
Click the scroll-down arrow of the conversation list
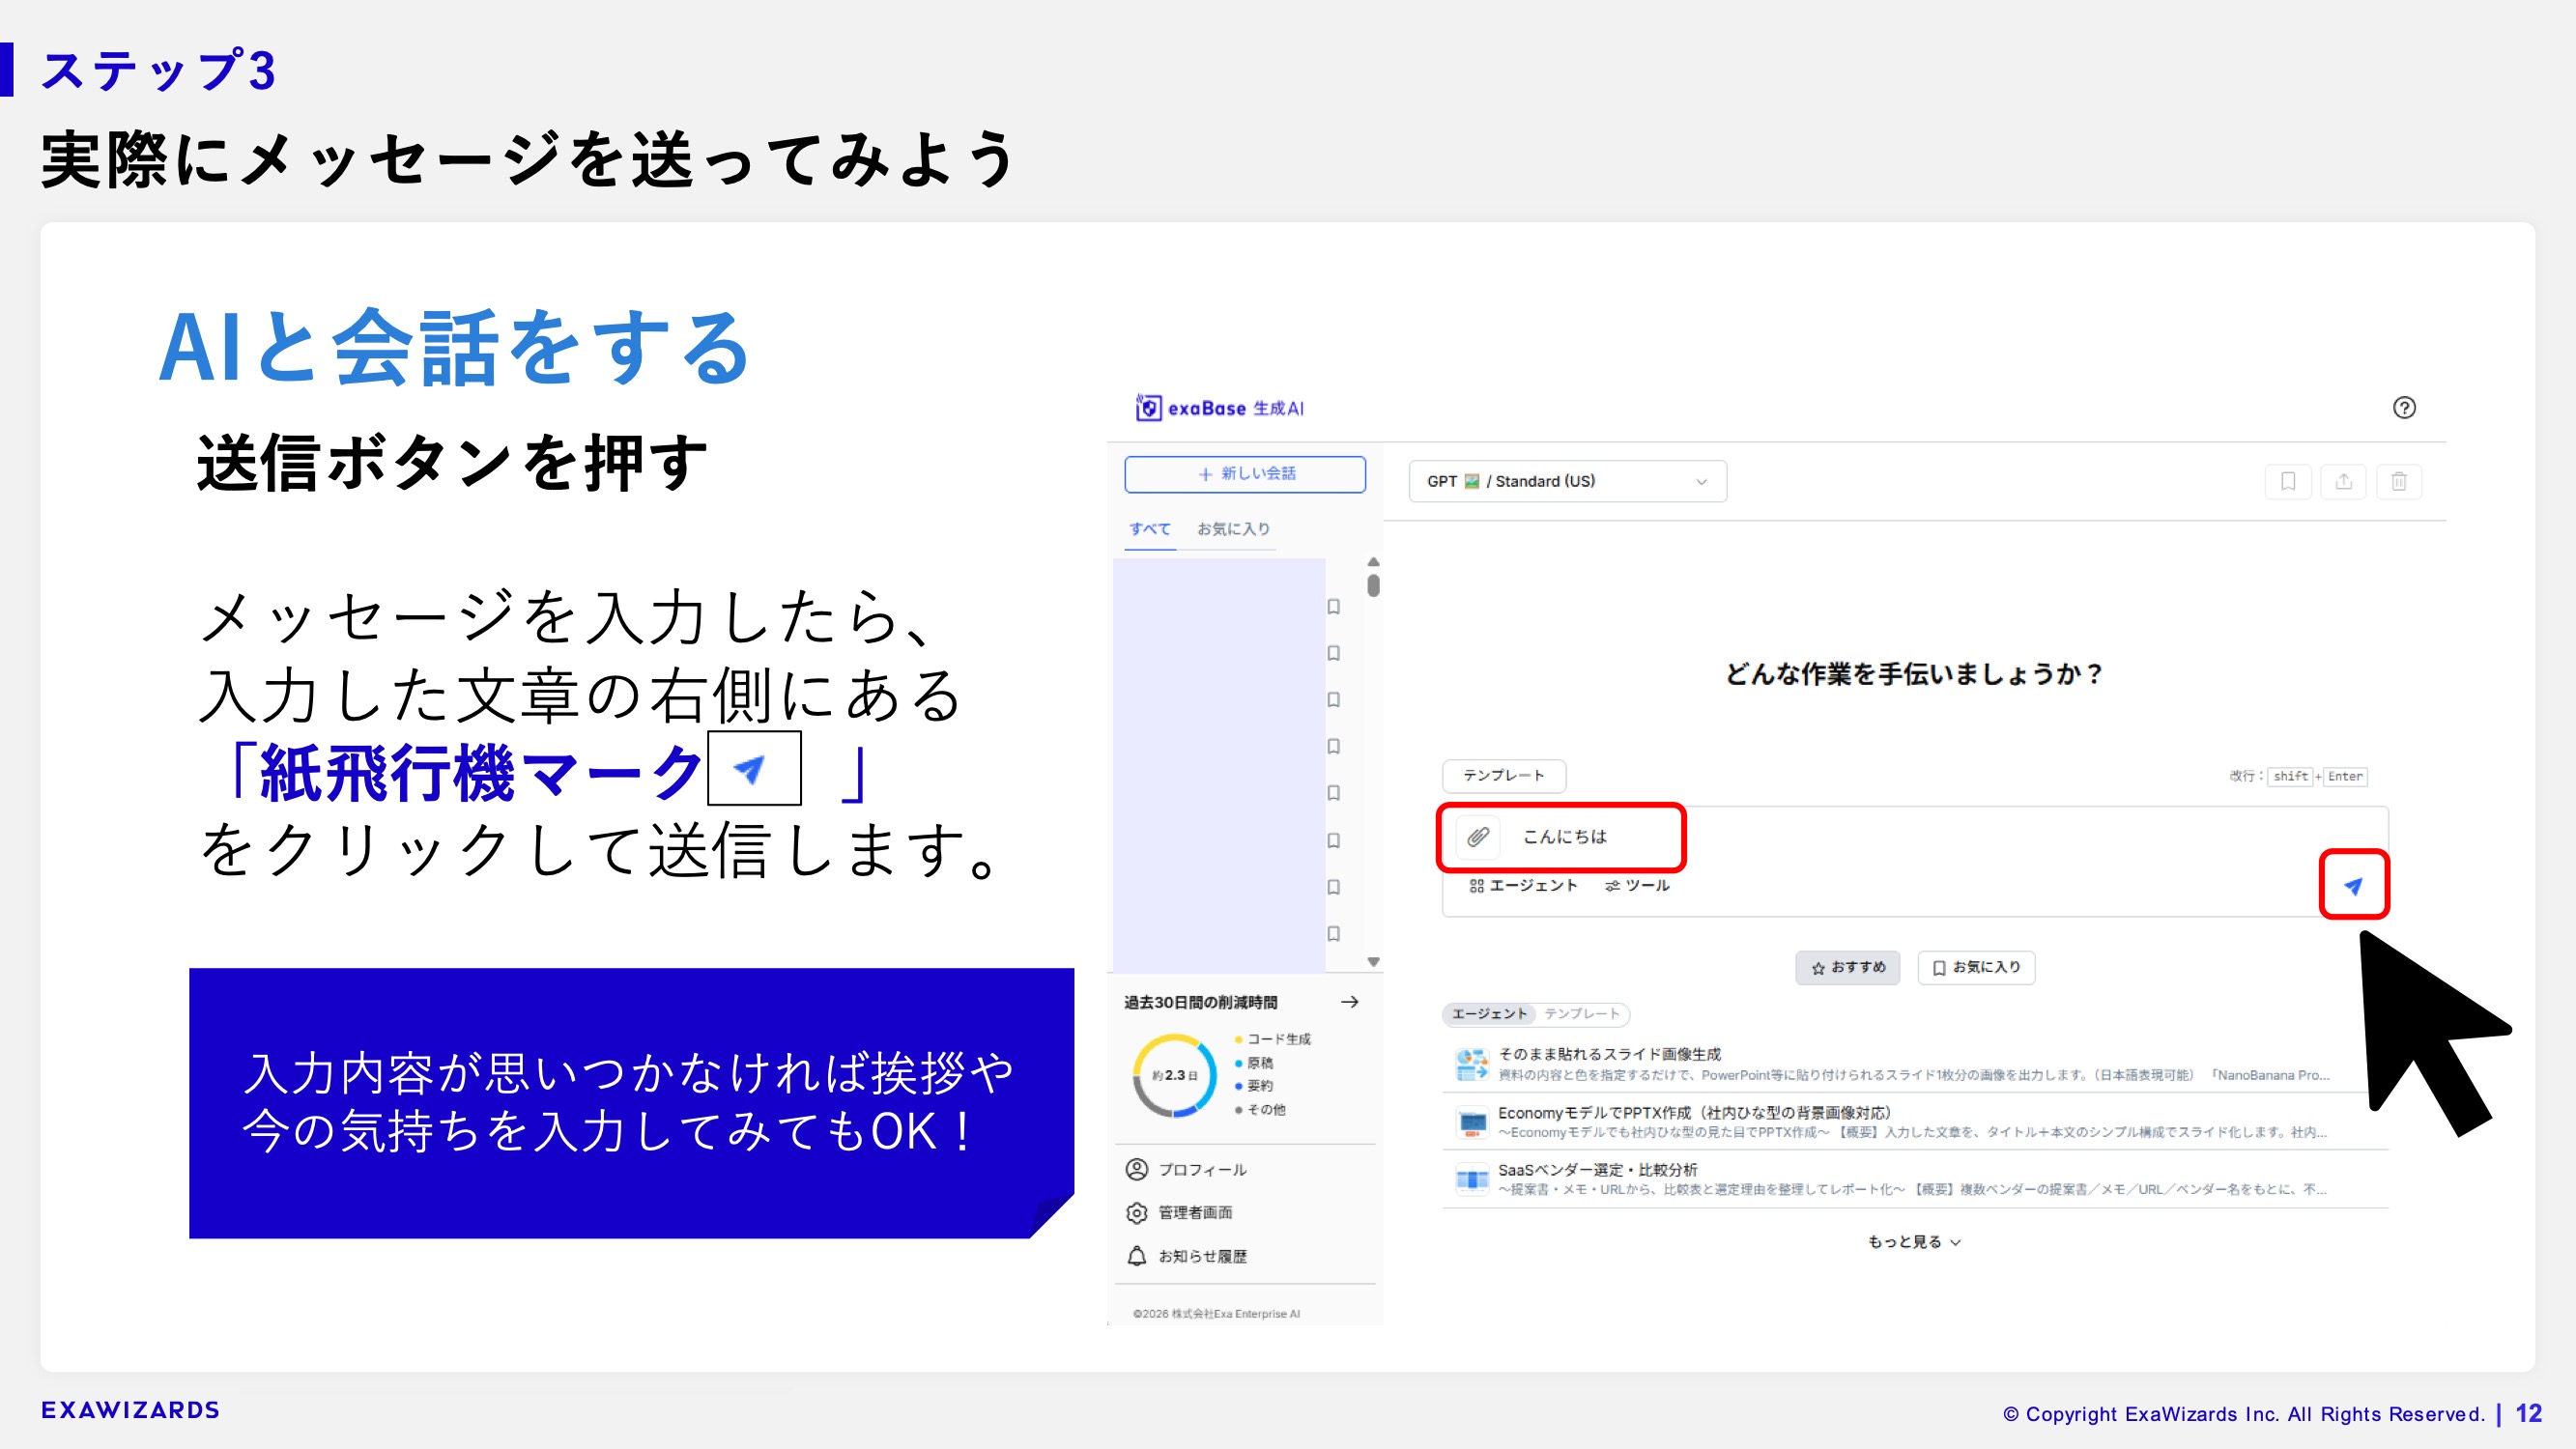[1373, 962]
